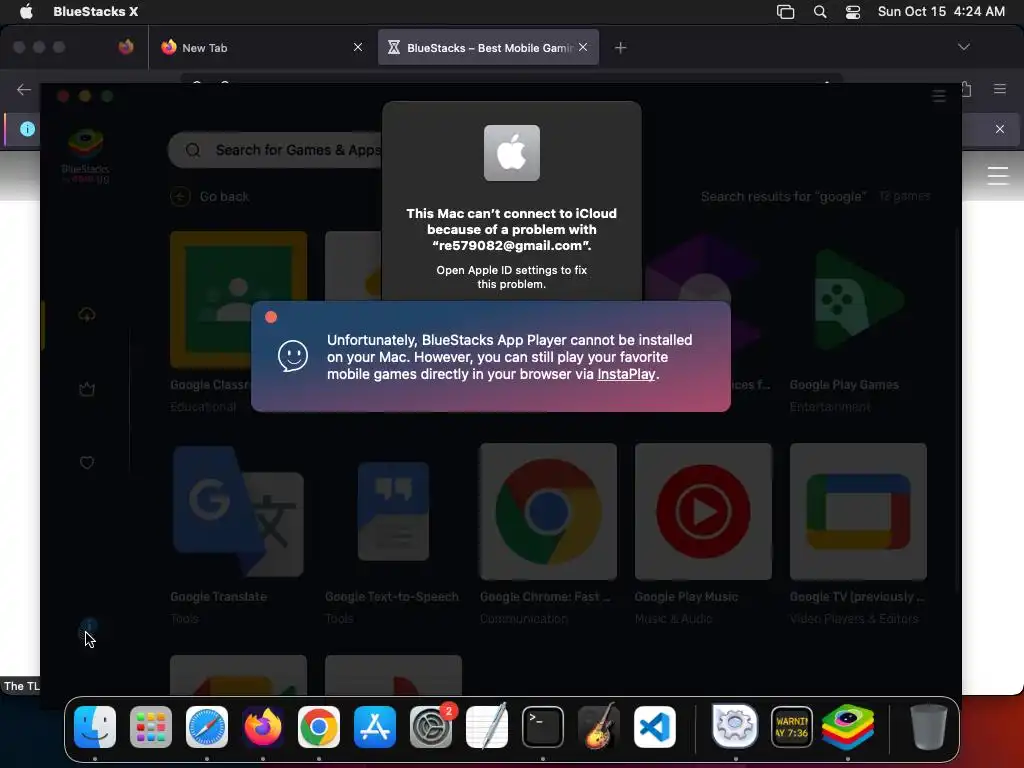This screenshot has height=768, width=1024.
Task: Click the InstaPlay link
Action: coord(626,374)
